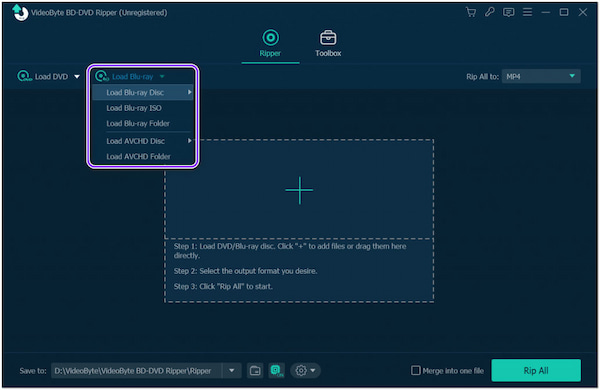Click the Toolbox briefcase icon
The height and width of the screenshot is (390, 600).
[x=328, y=38]
